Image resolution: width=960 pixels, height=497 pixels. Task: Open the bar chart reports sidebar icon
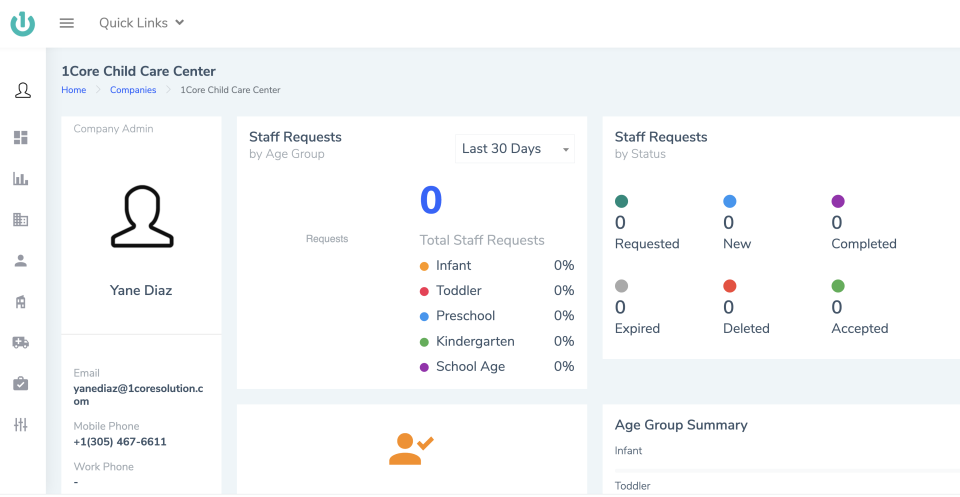21,179
